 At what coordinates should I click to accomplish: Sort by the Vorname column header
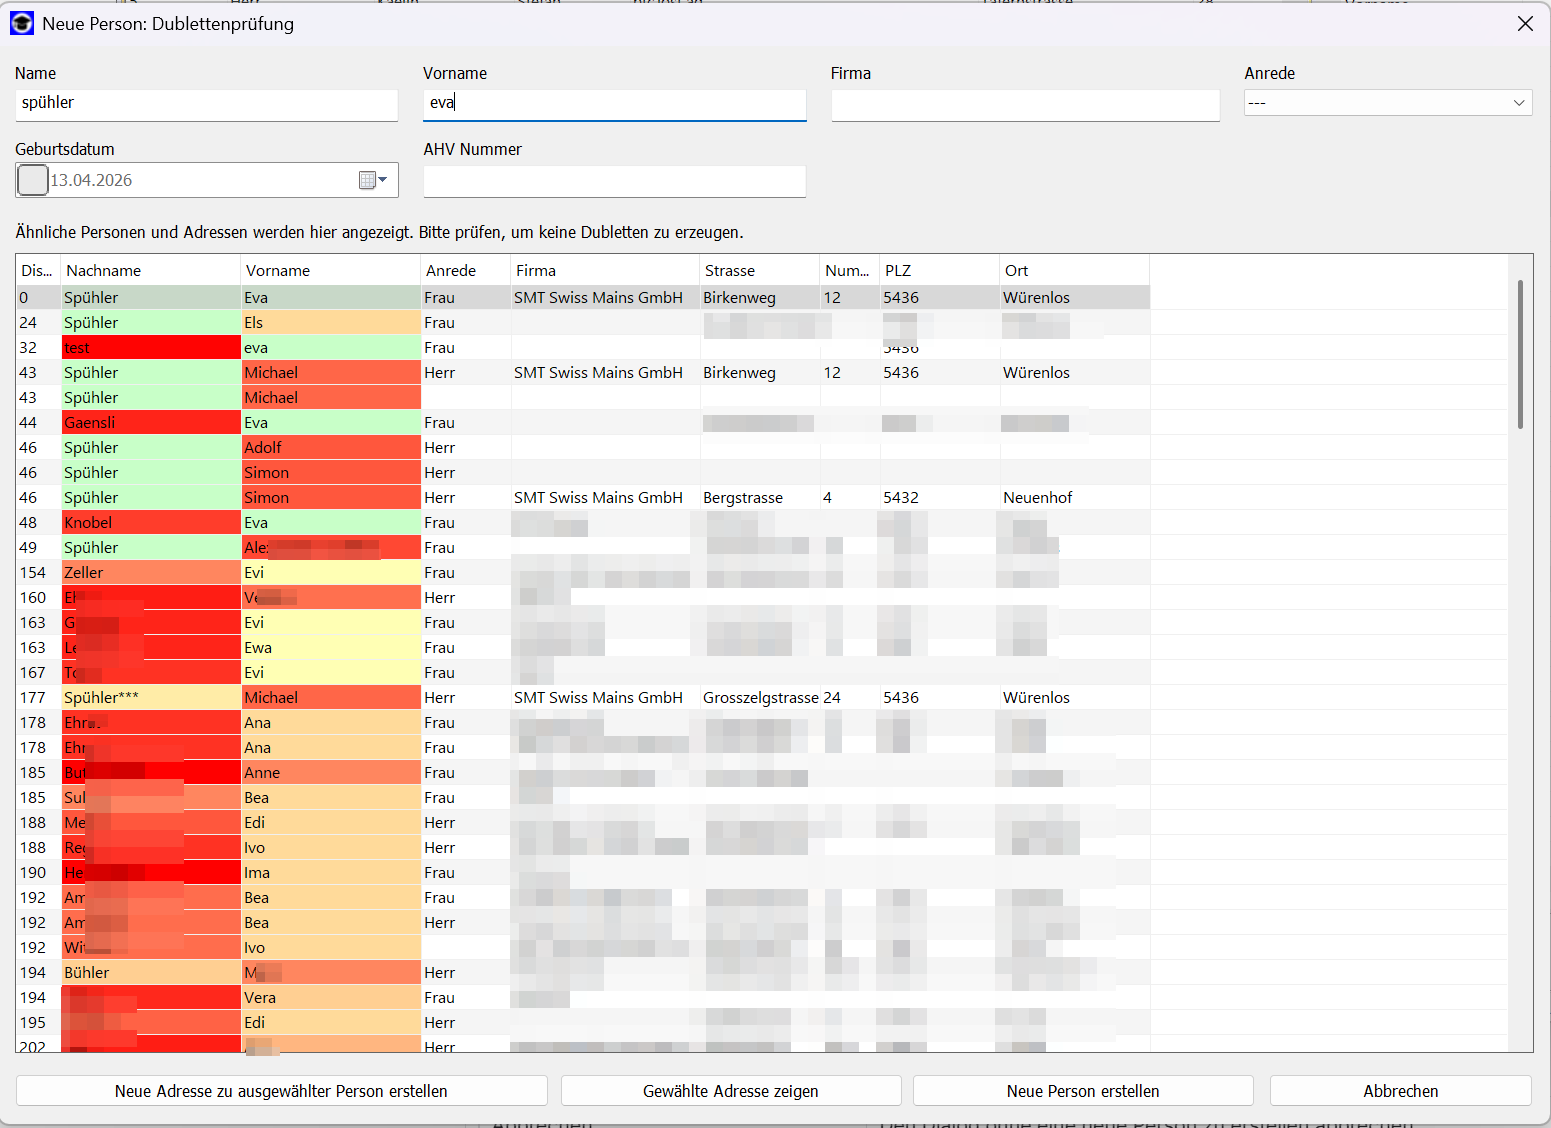pyautogui.click(x=330, y=270)
